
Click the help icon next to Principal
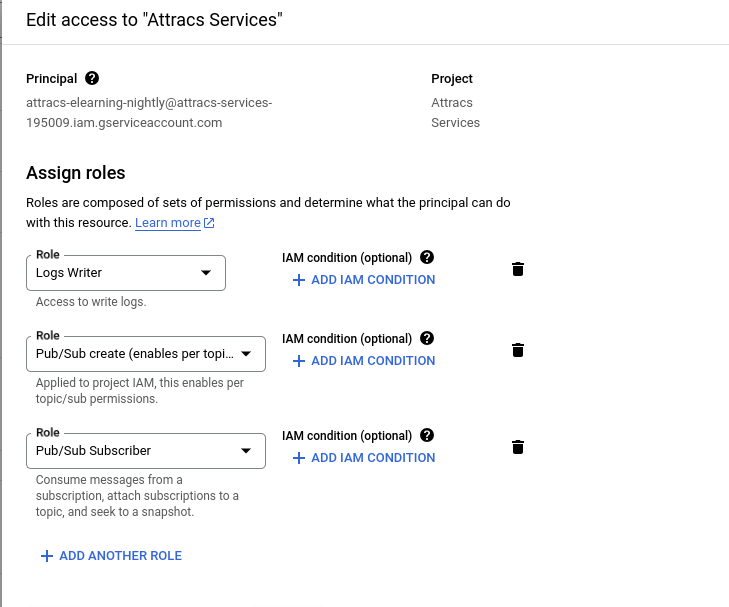pyautogui.click(x=92, y=78)
